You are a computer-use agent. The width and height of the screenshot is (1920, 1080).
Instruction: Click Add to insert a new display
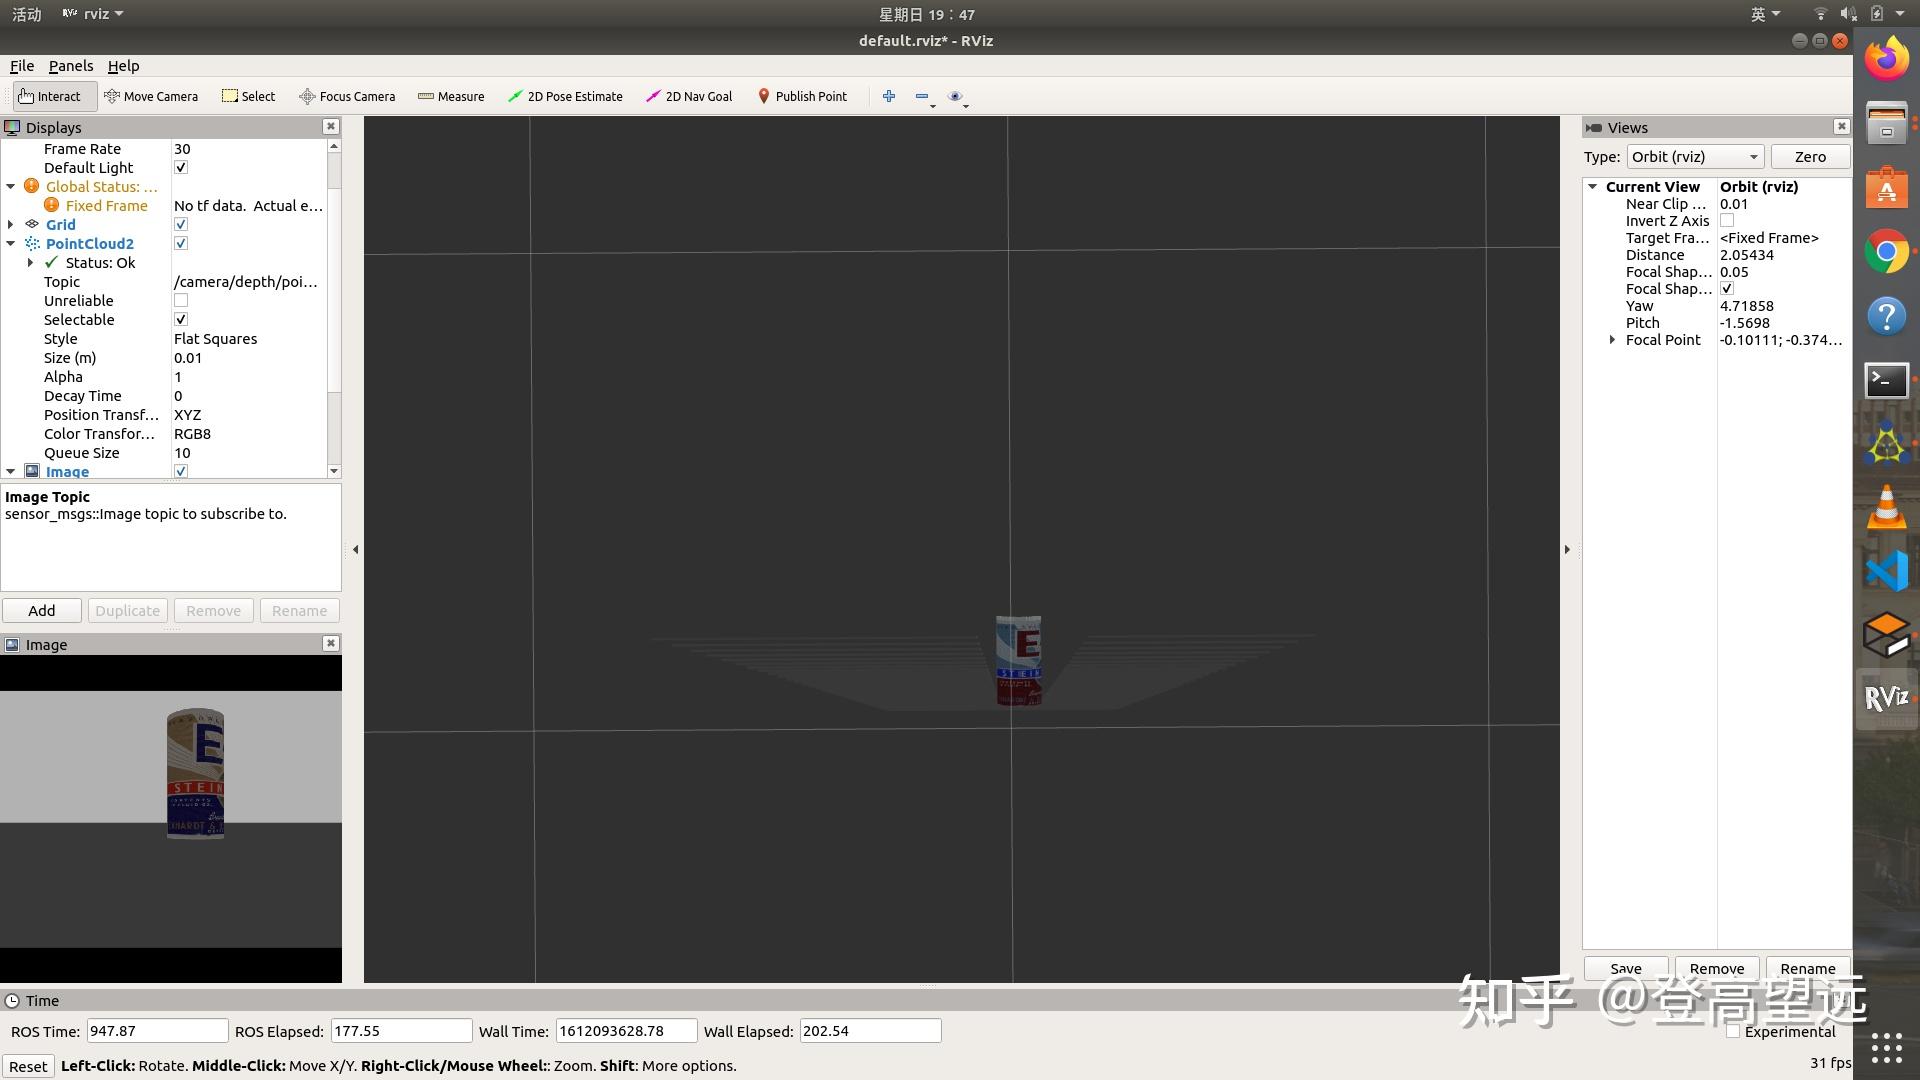(x=41, y=610)
